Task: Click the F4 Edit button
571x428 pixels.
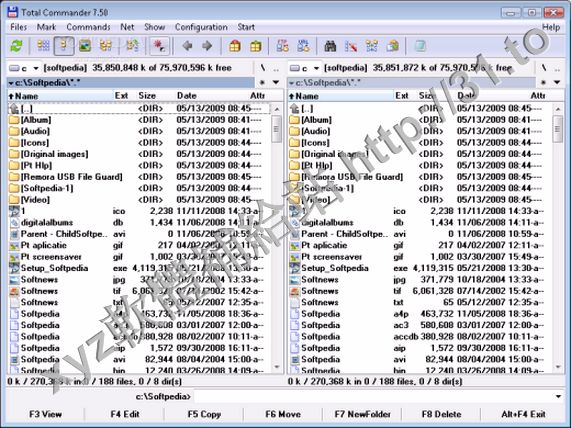Action: 125,414
